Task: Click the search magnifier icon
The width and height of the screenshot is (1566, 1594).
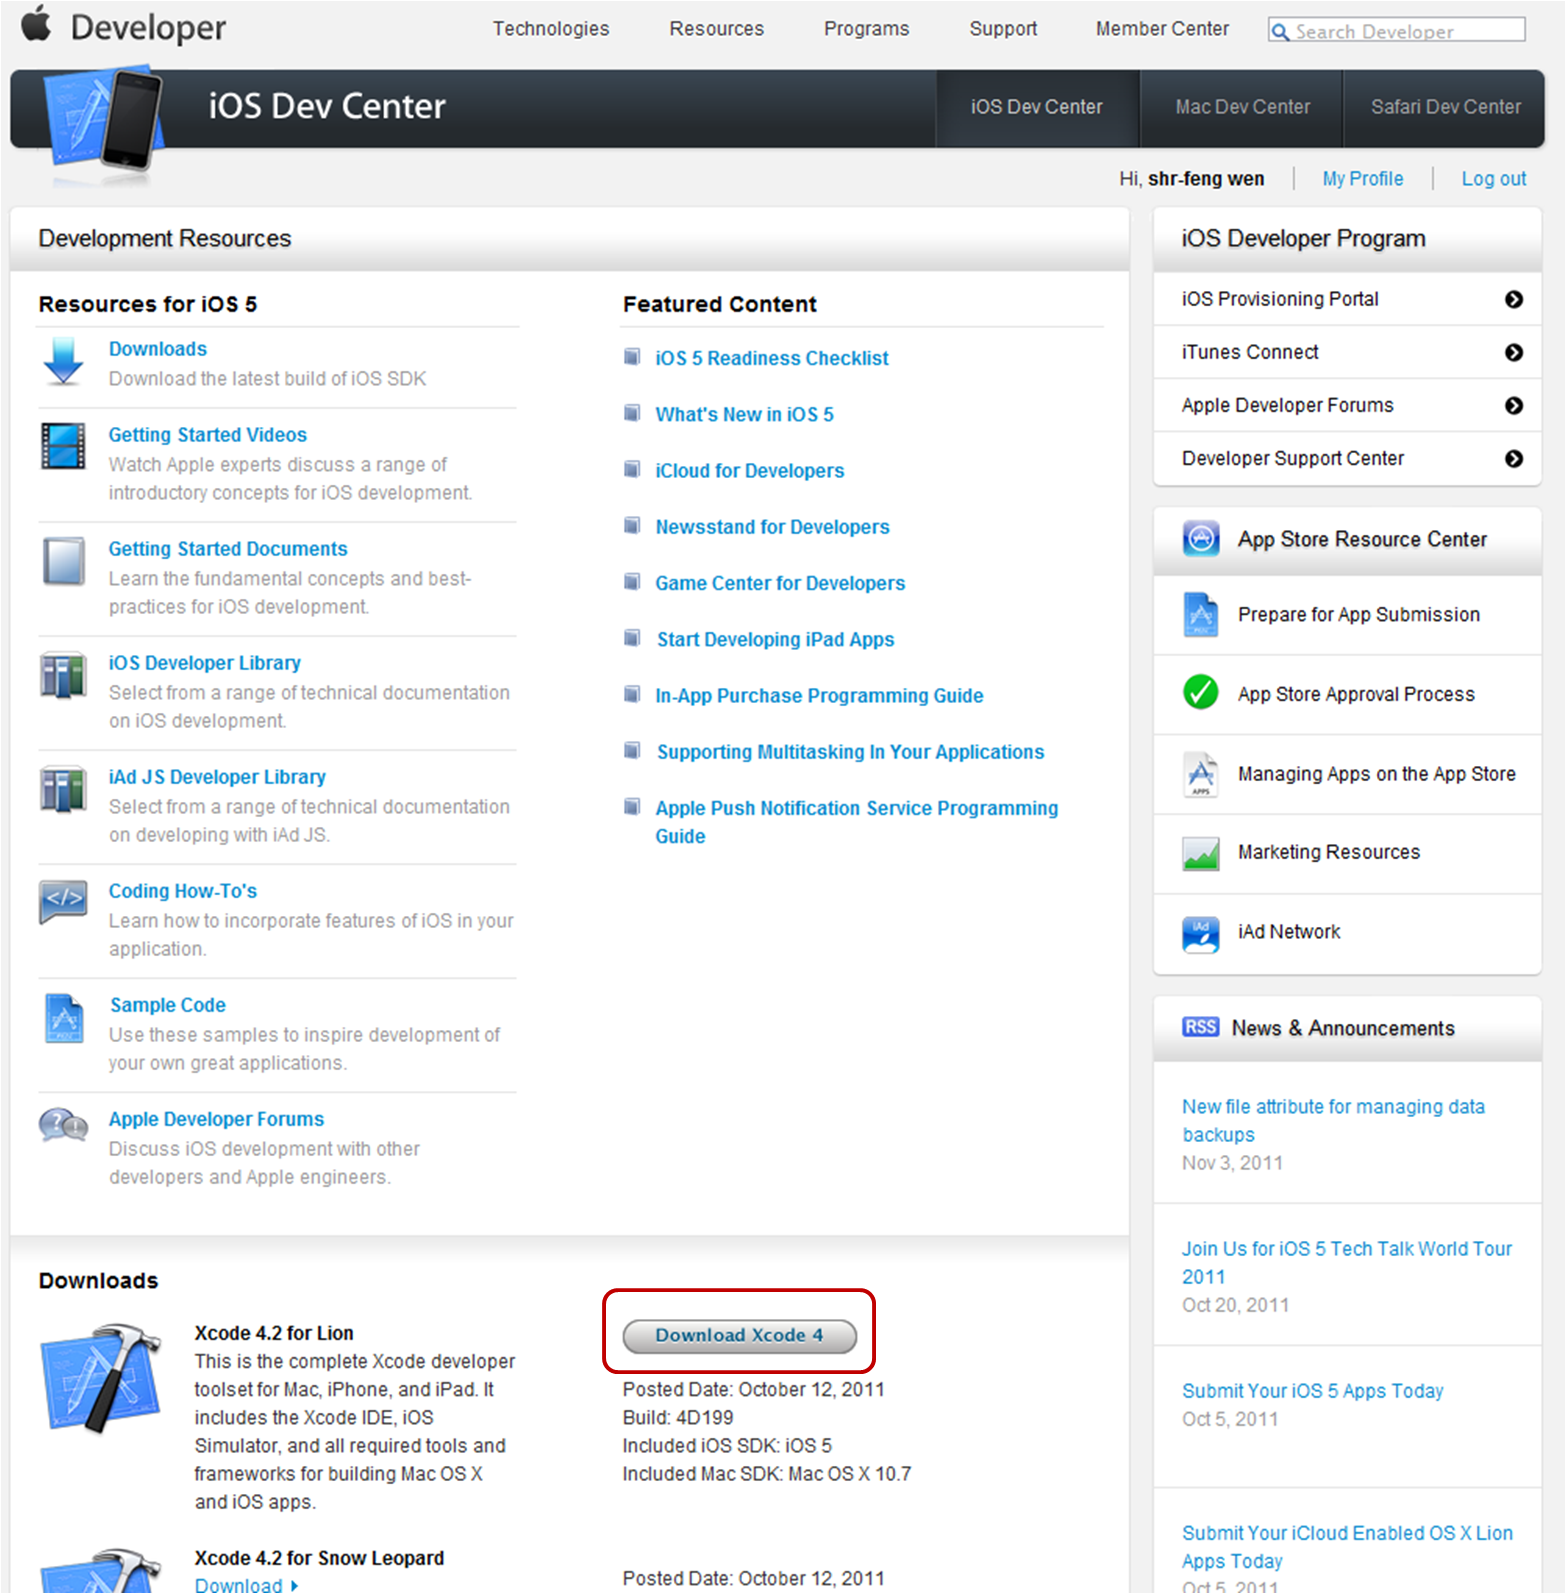Action: click(1280, 32)
